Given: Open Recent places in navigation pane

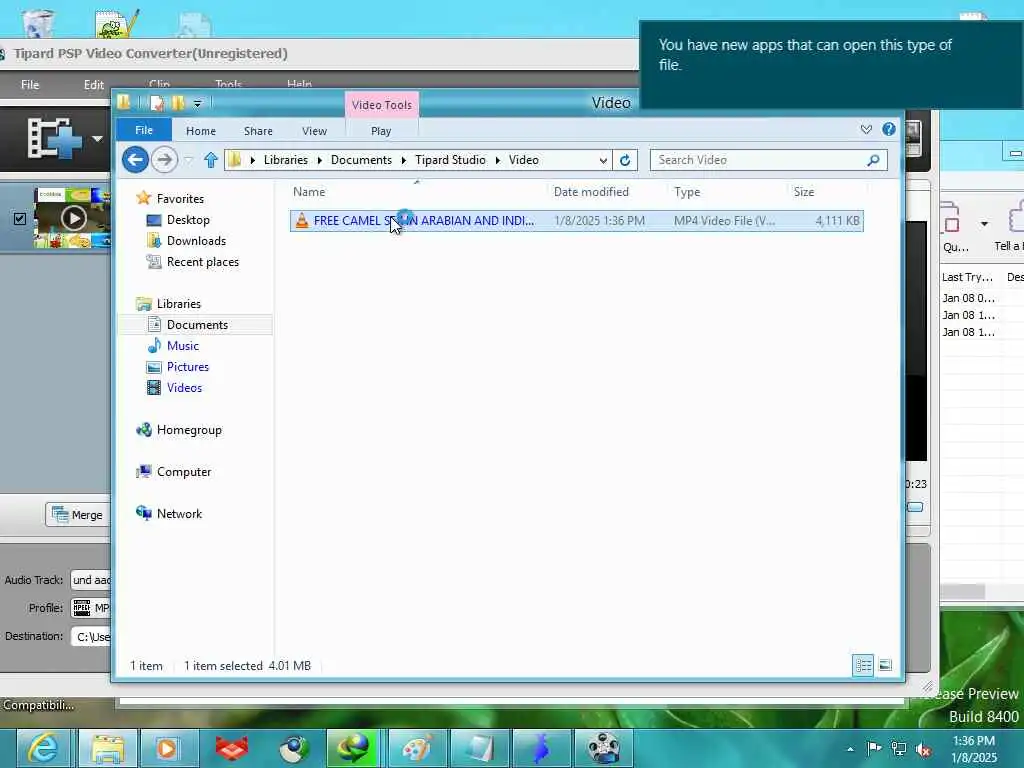Looking at the screenshot, I should click(x=202, y=262).
